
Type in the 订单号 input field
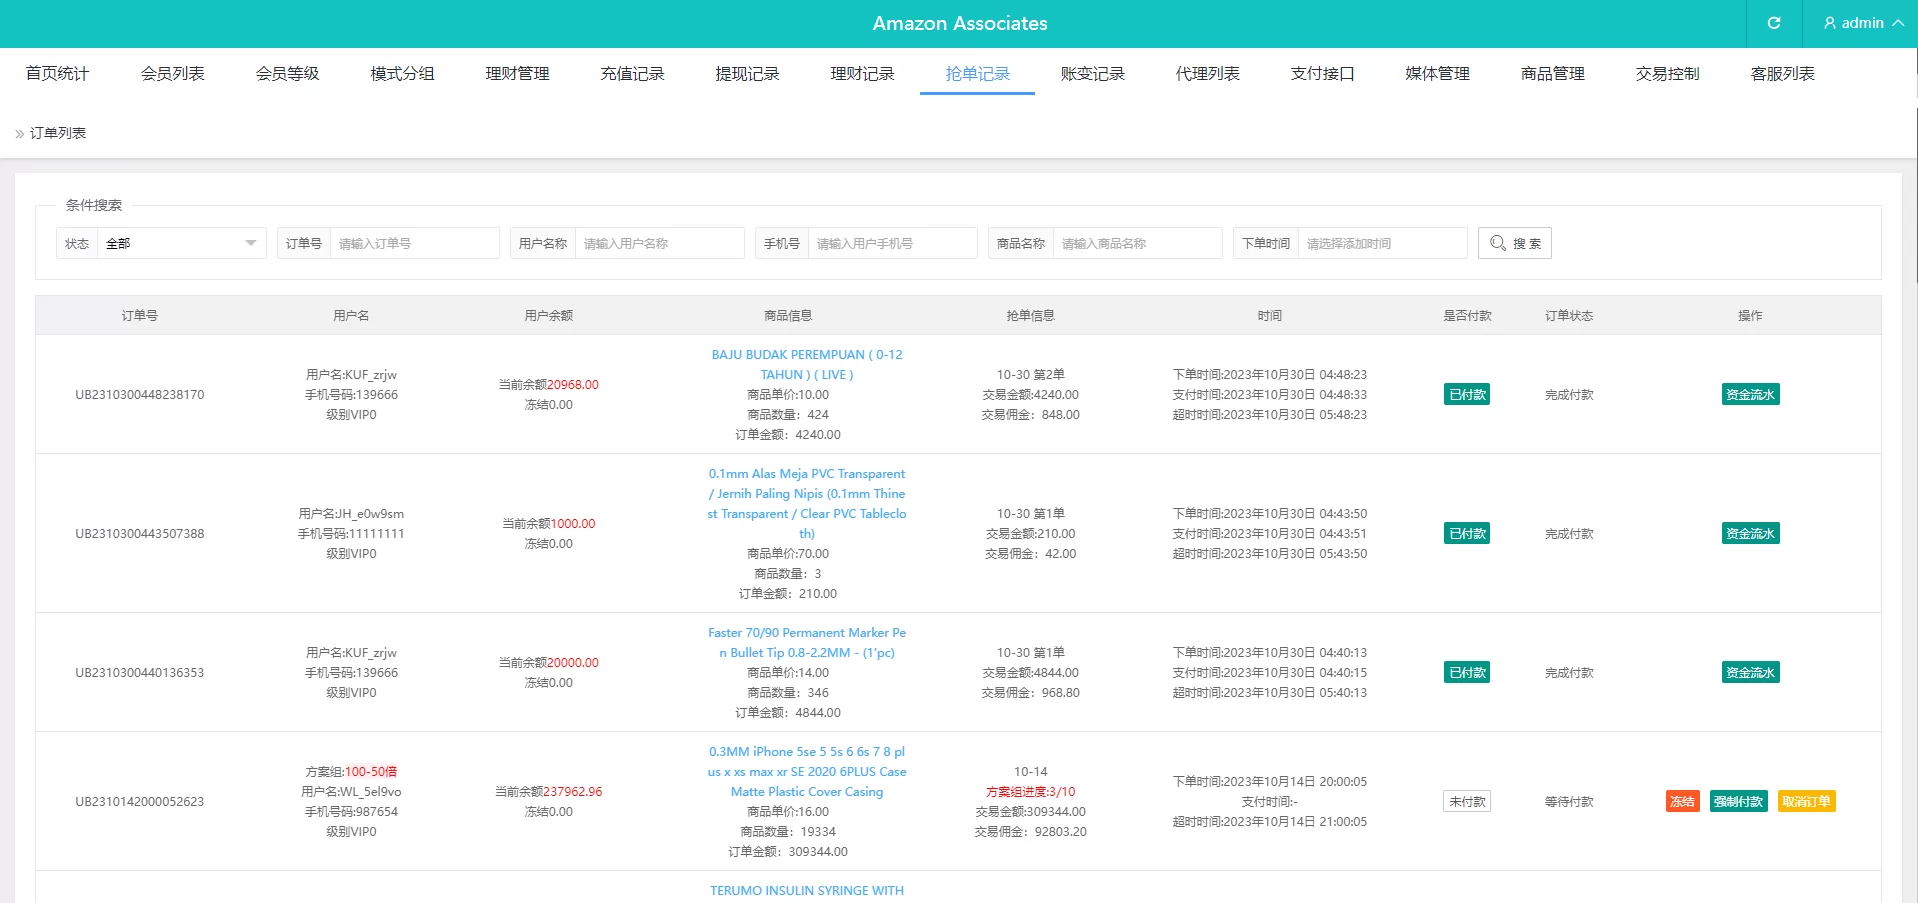414,243
